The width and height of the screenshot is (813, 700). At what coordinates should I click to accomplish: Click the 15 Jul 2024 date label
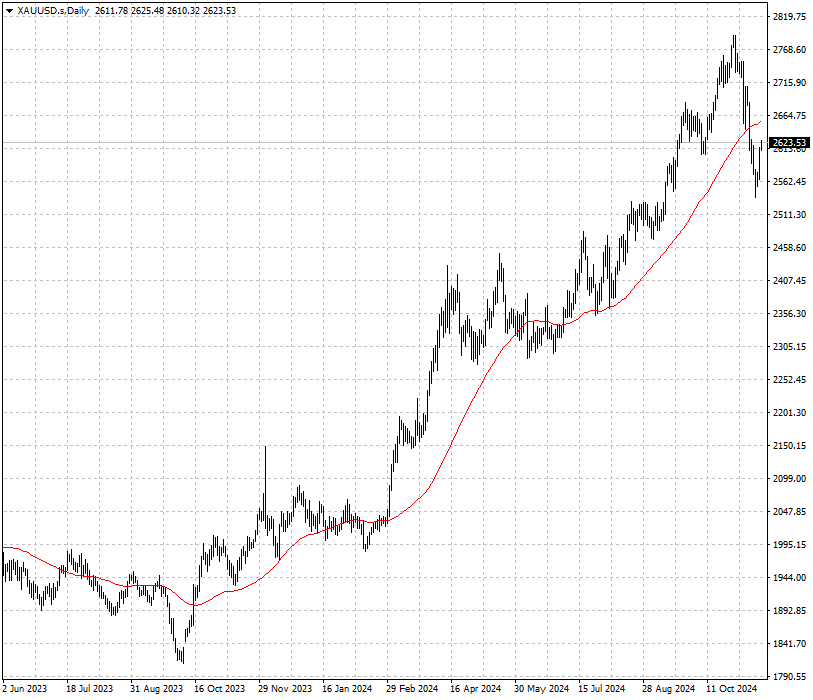tap(601, 689)
